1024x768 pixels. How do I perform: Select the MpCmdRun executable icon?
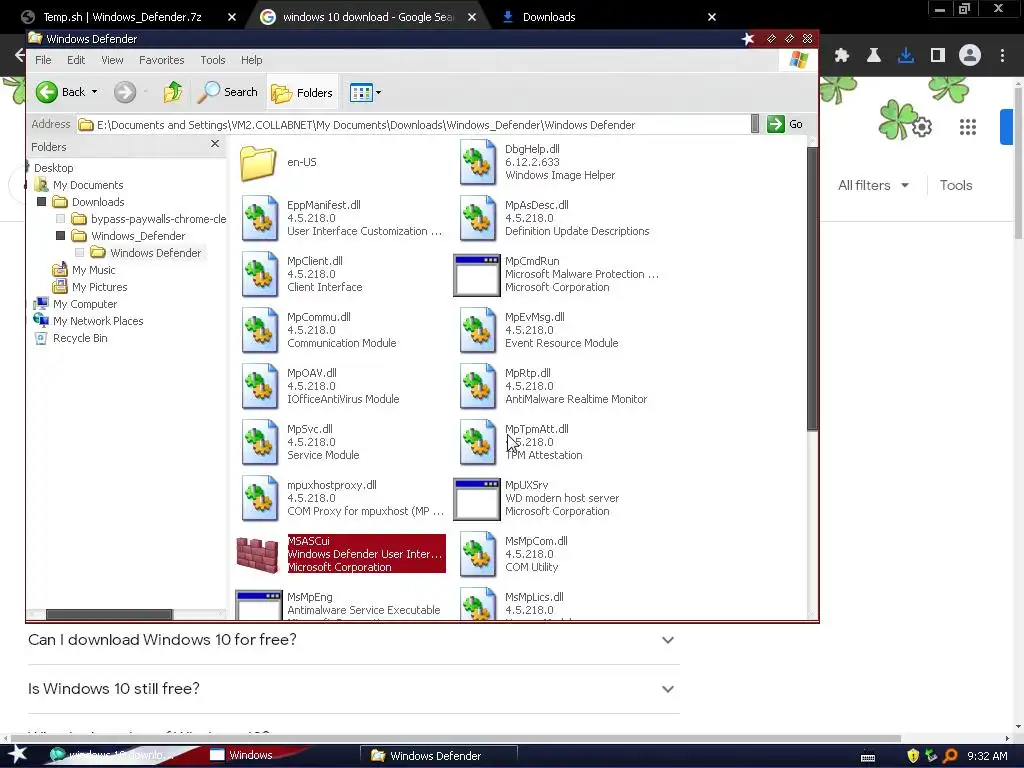pyautogui.click(x=477, y=275)
